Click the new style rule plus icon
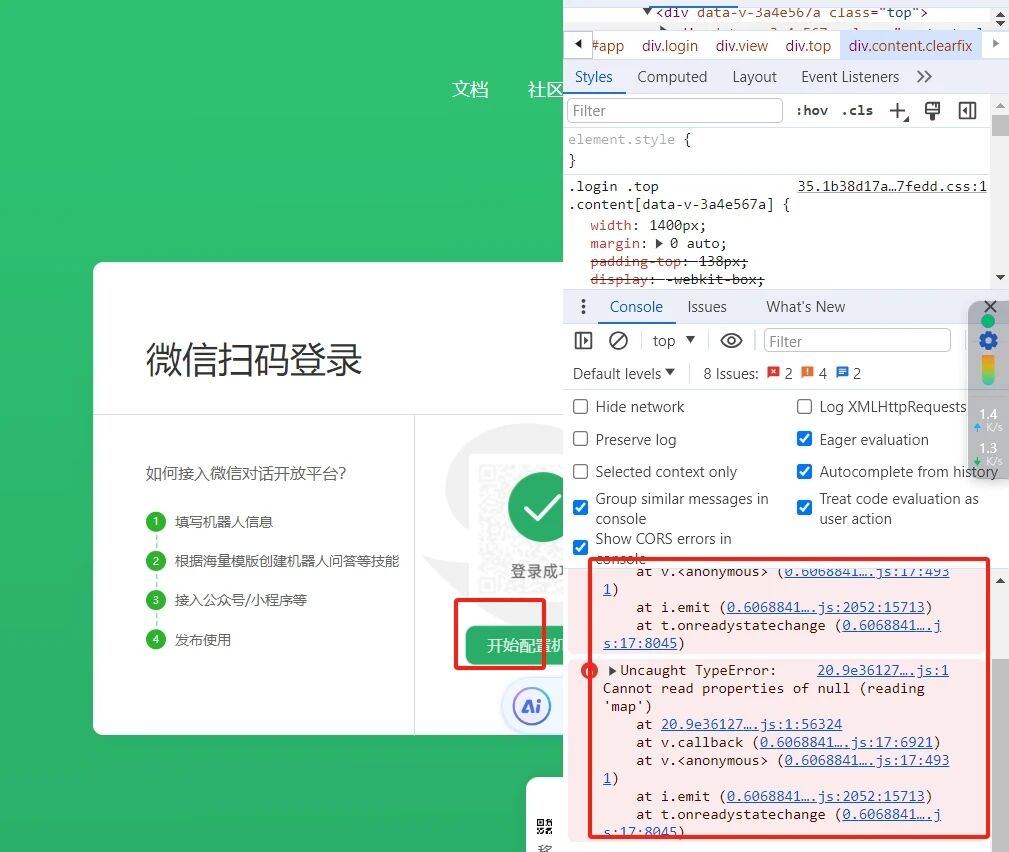 coord(898,111)
